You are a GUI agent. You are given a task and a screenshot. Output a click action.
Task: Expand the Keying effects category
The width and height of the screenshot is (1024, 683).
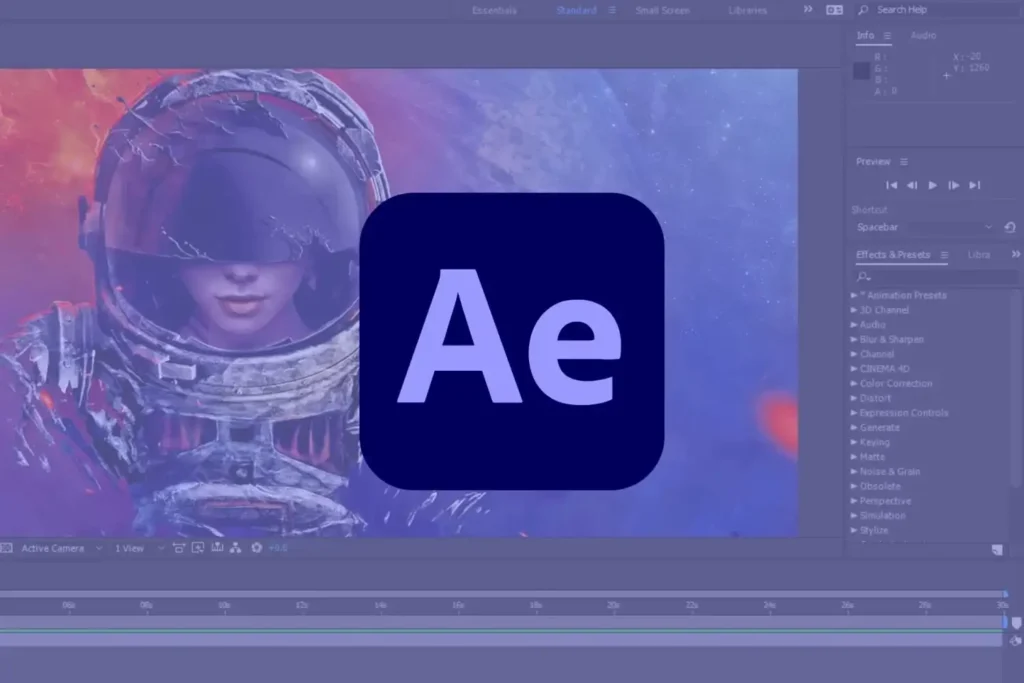tap(854, 442)
